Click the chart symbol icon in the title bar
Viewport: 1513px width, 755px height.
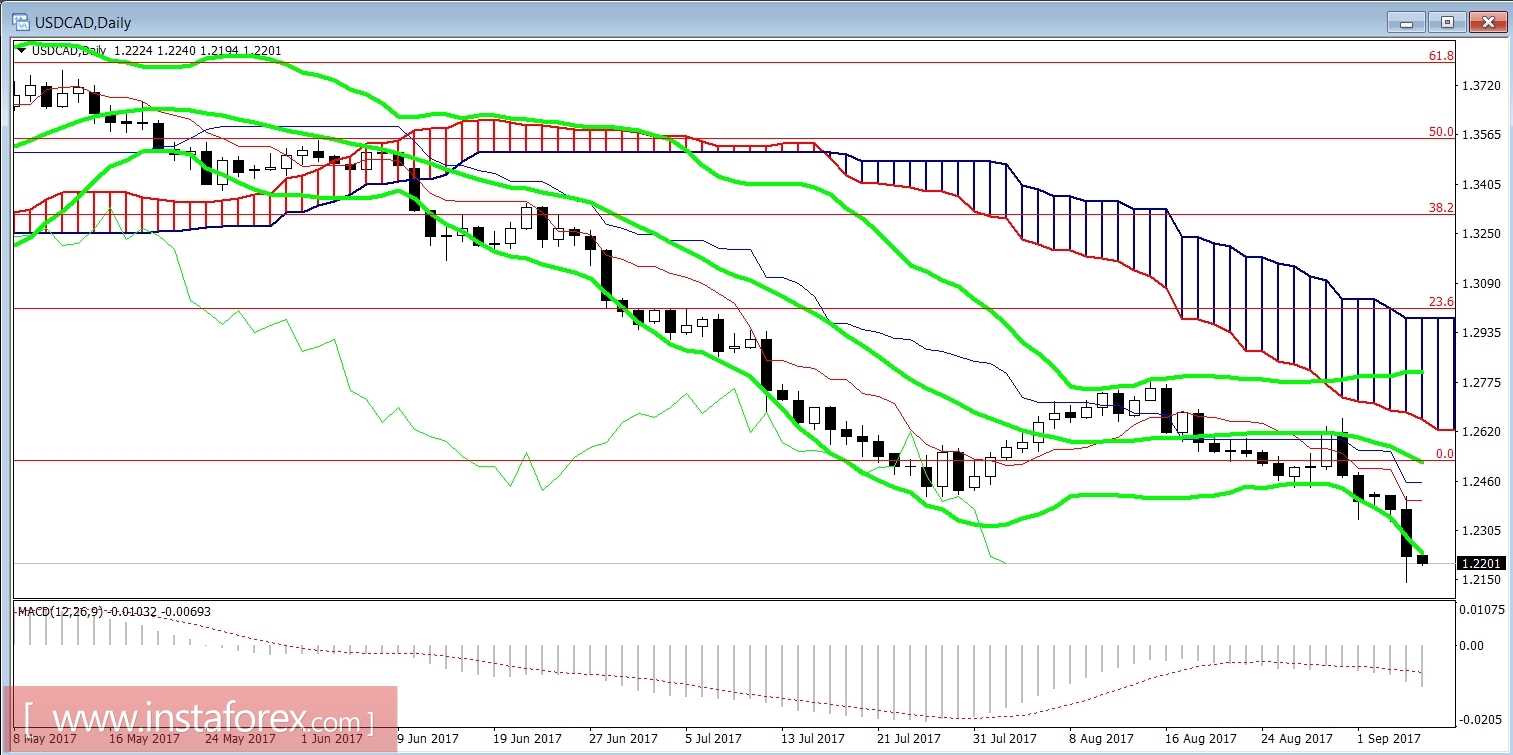point(20,21)
